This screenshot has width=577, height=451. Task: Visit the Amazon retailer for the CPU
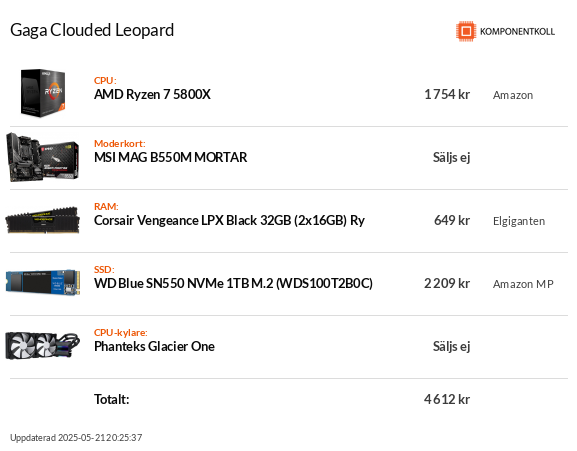point(513,95)
